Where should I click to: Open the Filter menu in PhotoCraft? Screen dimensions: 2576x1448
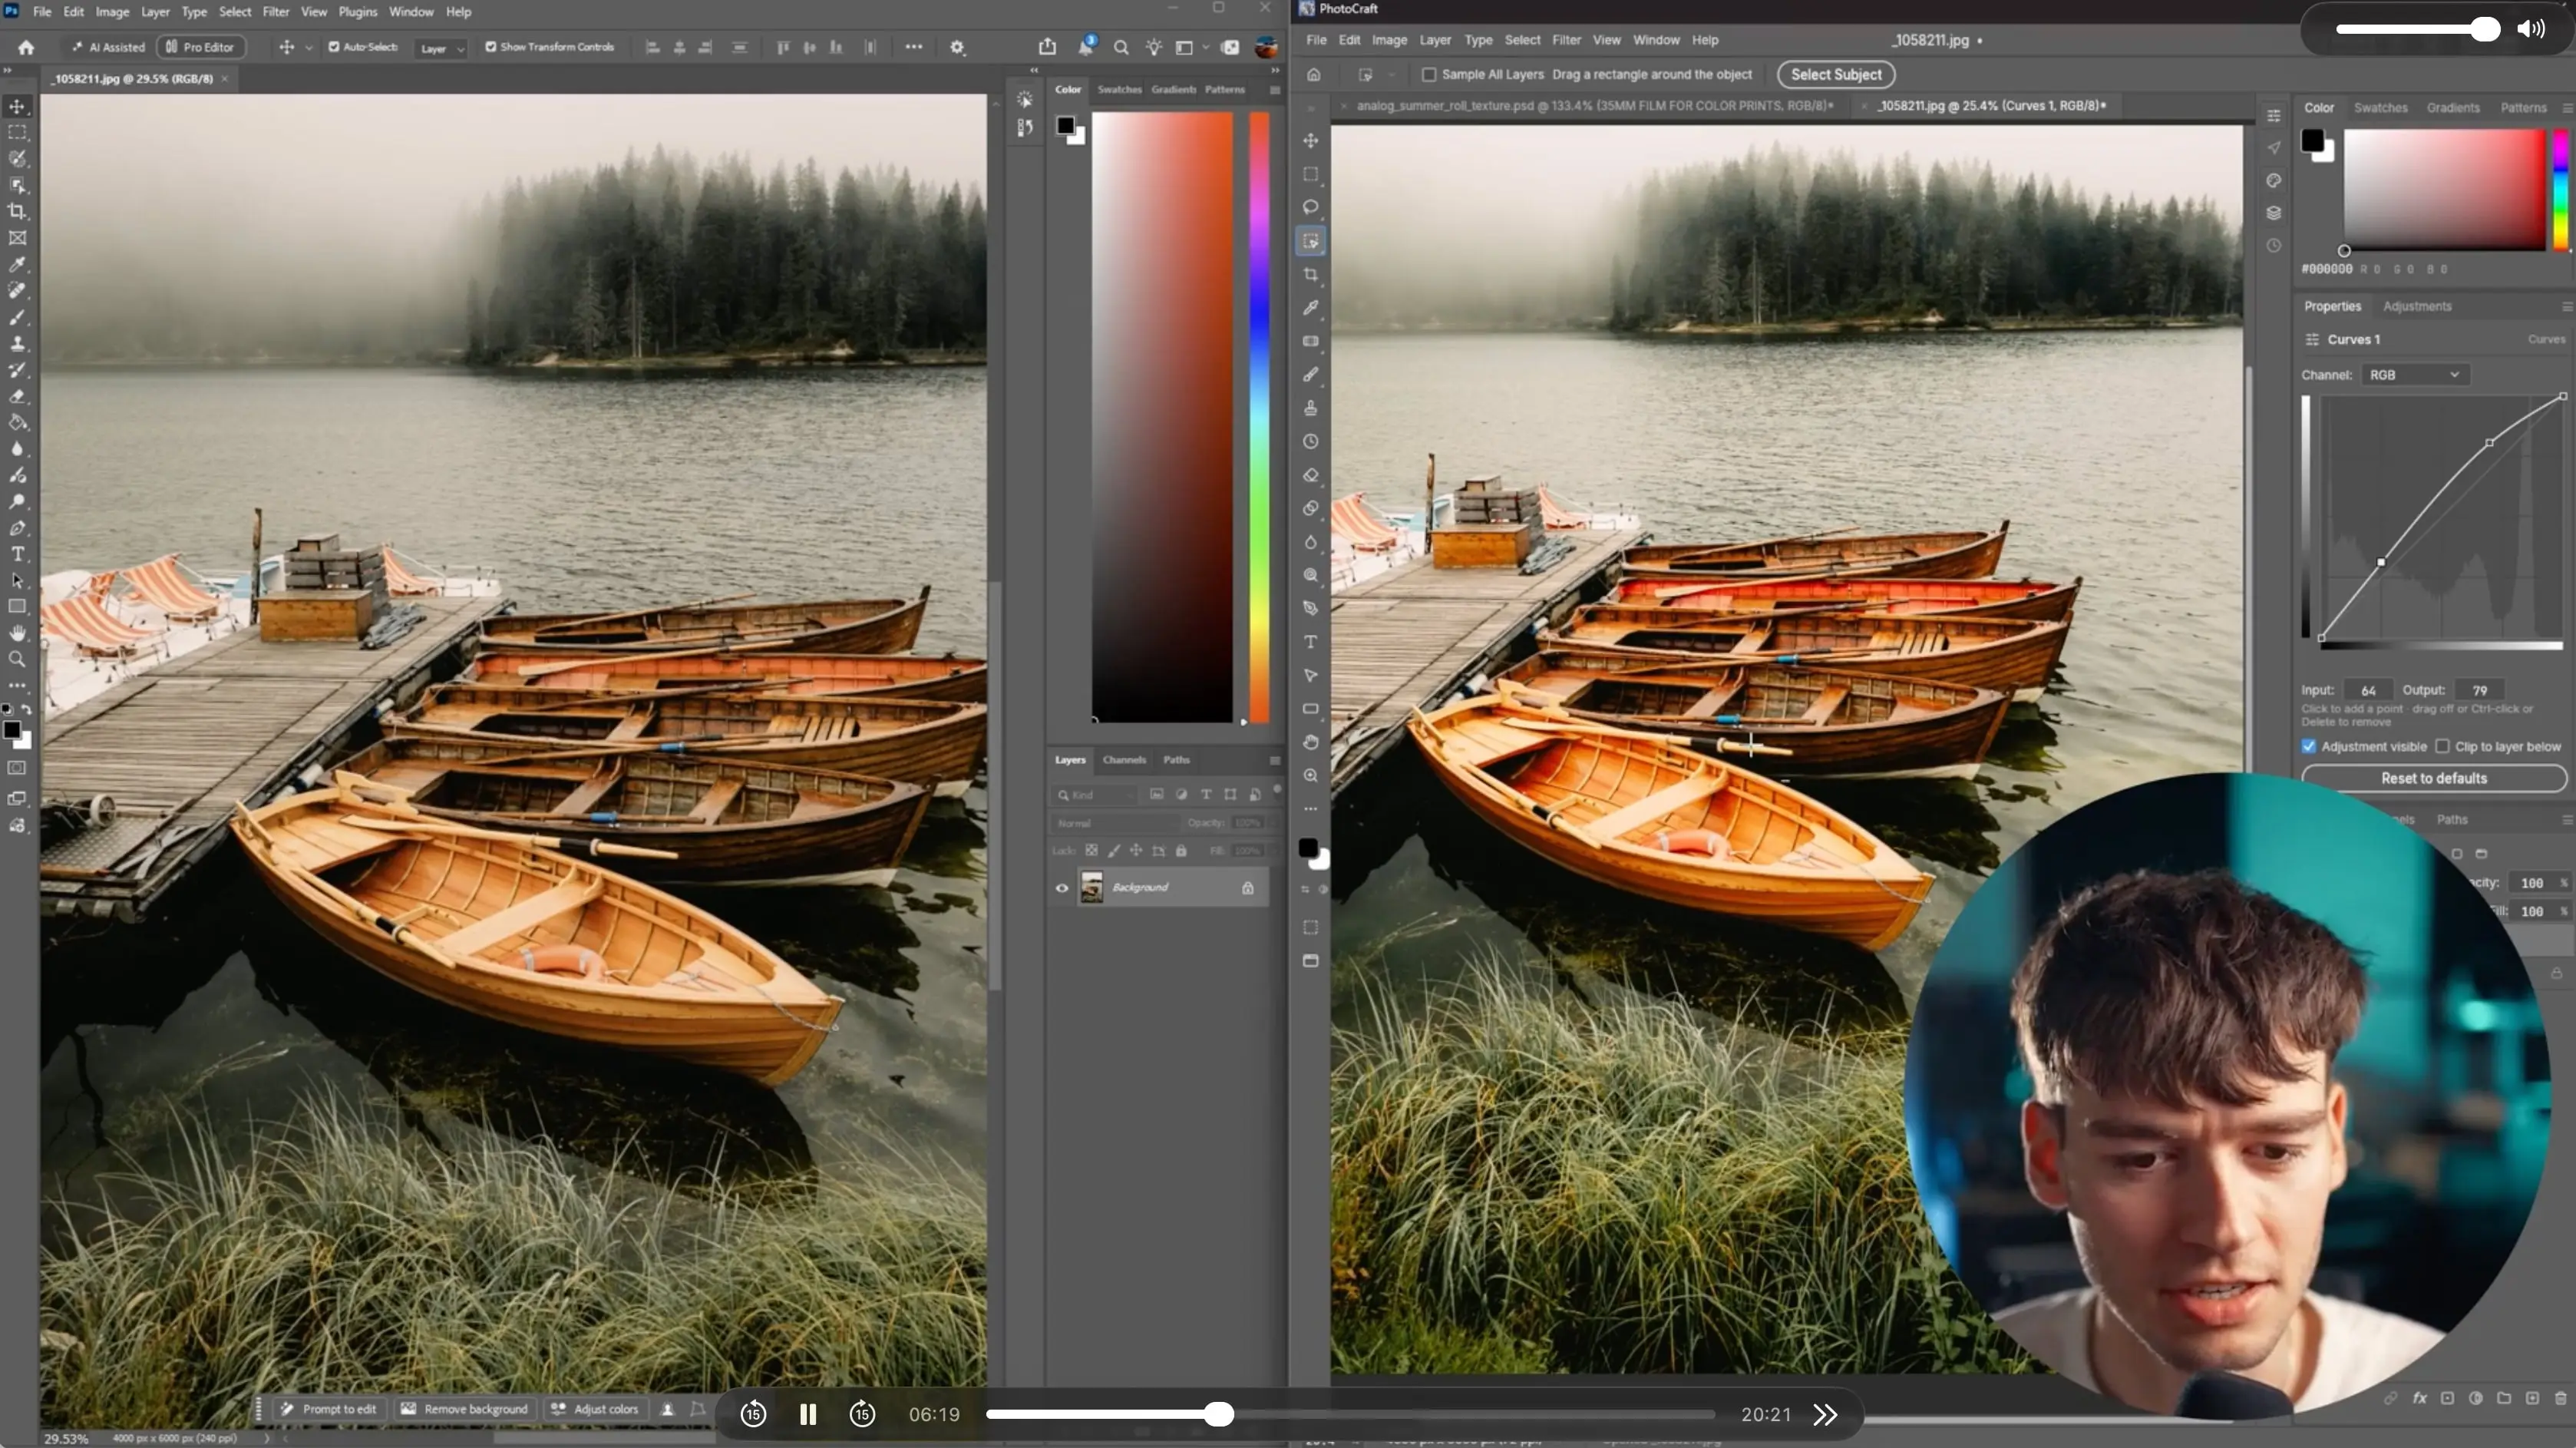pyautogui.click(x=1565, y=40)
